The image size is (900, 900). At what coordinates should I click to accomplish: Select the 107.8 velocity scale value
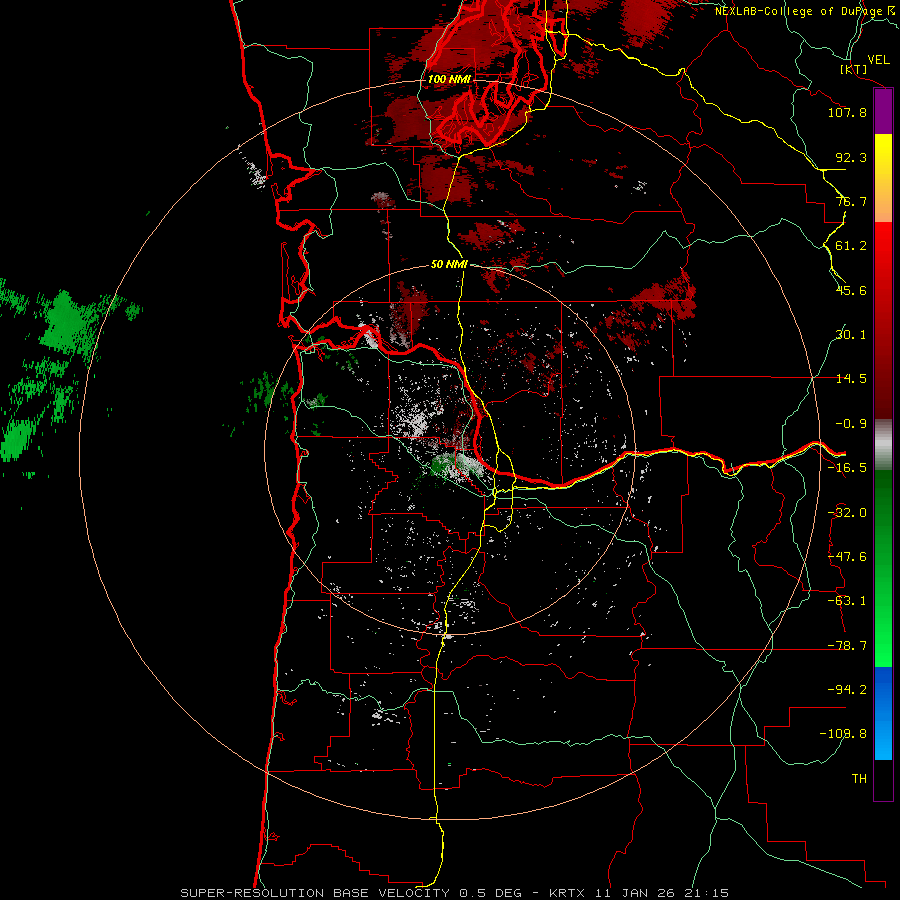[847, 112]
